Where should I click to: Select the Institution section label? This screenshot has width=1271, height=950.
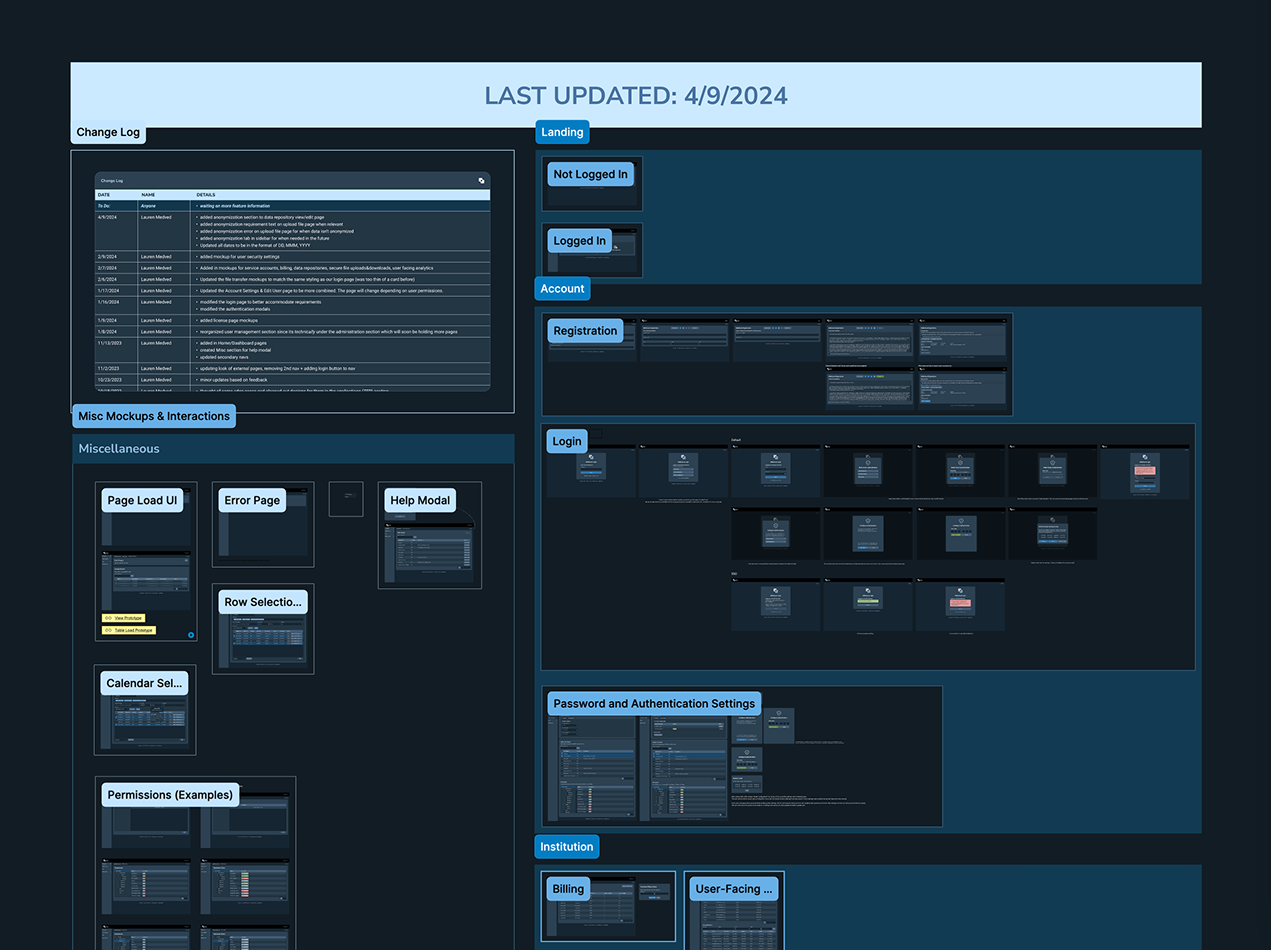(566, 847)
